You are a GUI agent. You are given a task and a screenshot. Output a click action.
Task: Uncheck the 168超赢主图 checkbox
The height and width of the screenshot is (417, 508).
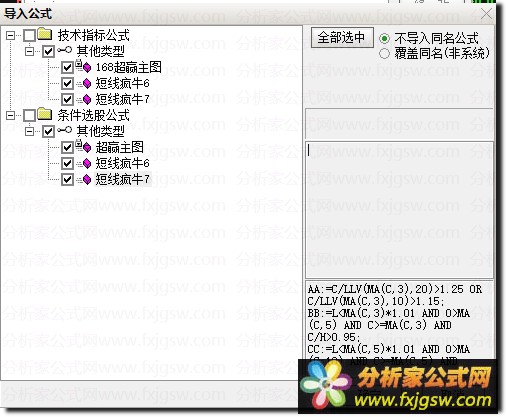(x=67, y=67)
